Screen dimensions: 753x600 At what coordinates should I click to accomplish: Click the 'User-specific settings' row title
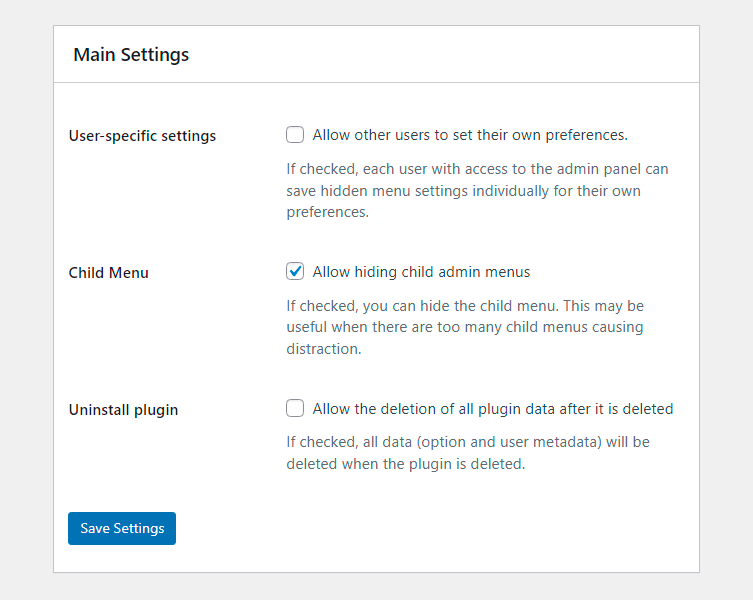click(142, 136)
